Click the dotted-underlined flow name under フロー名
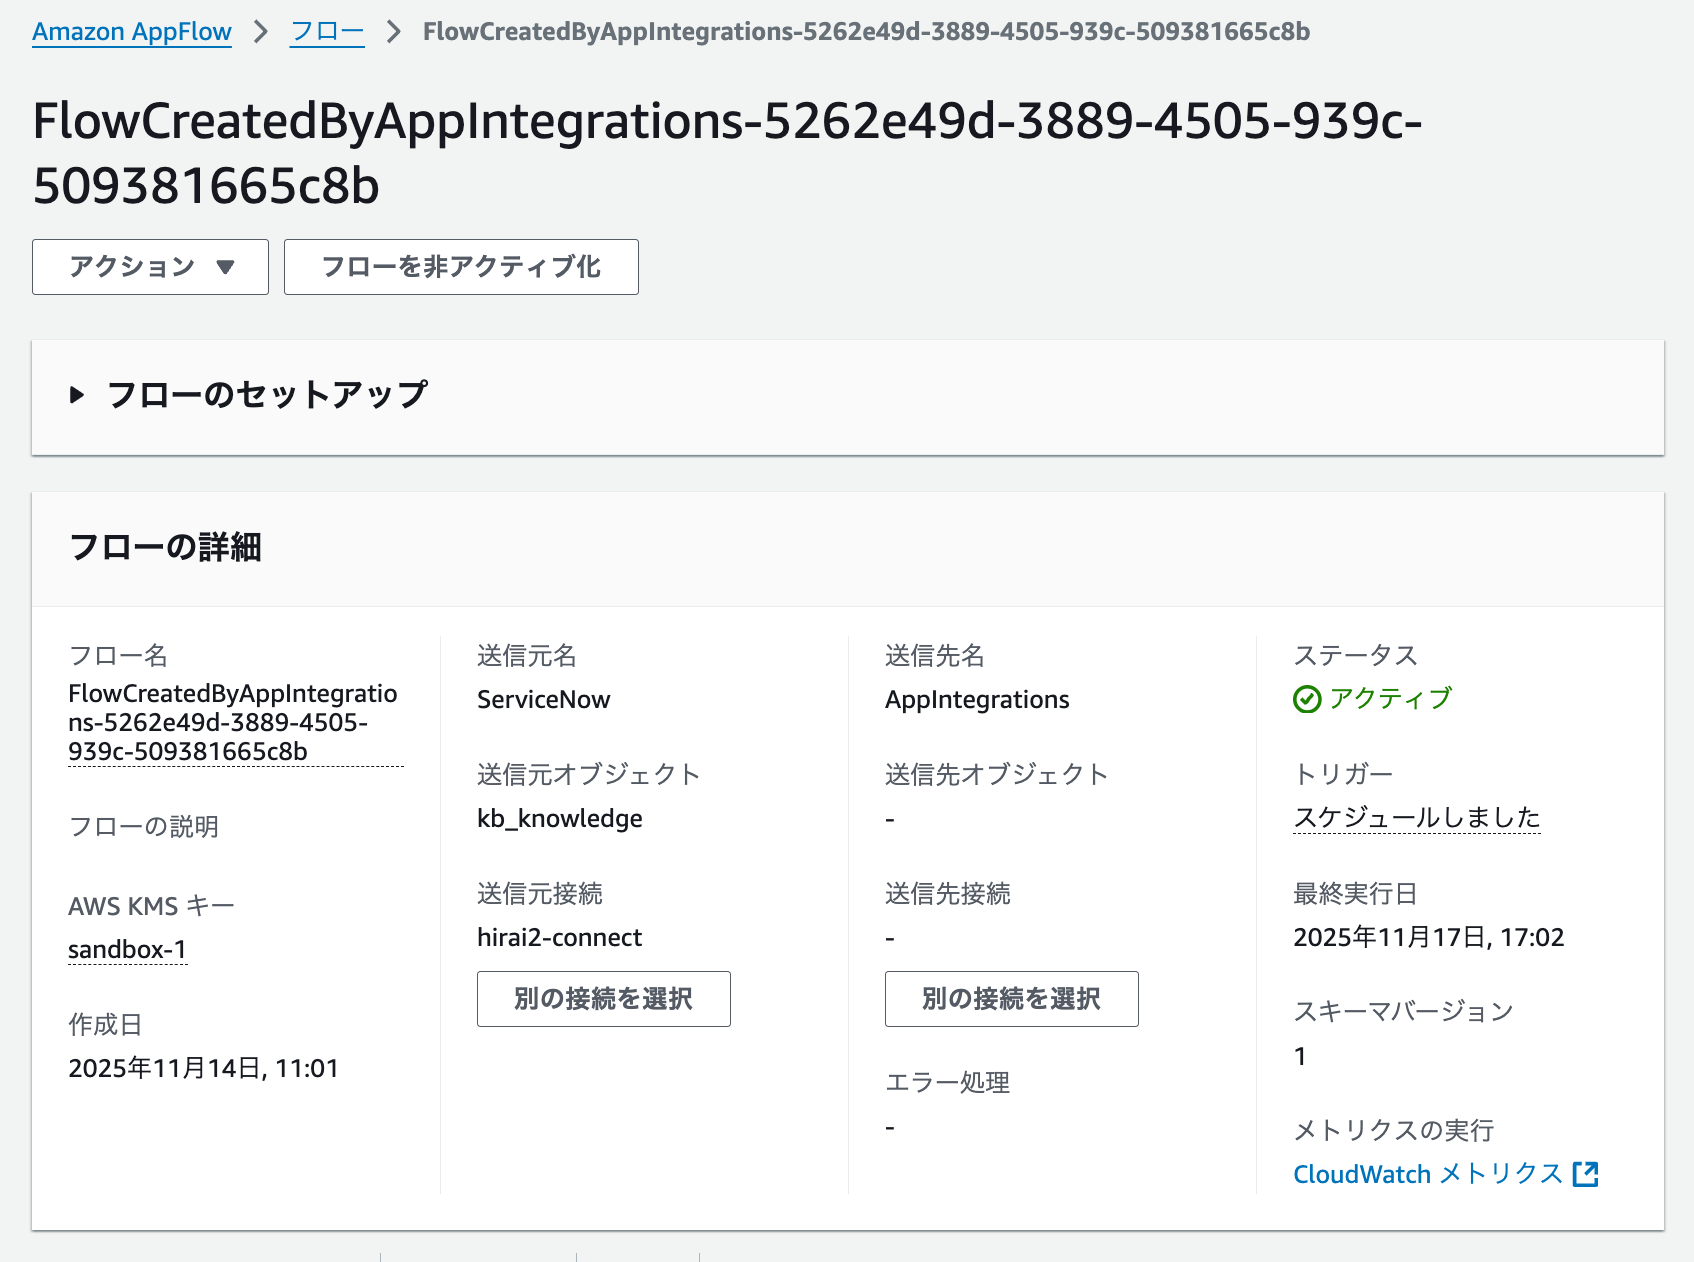The width and height of the screenshot is (1694, 1262). 234,721
